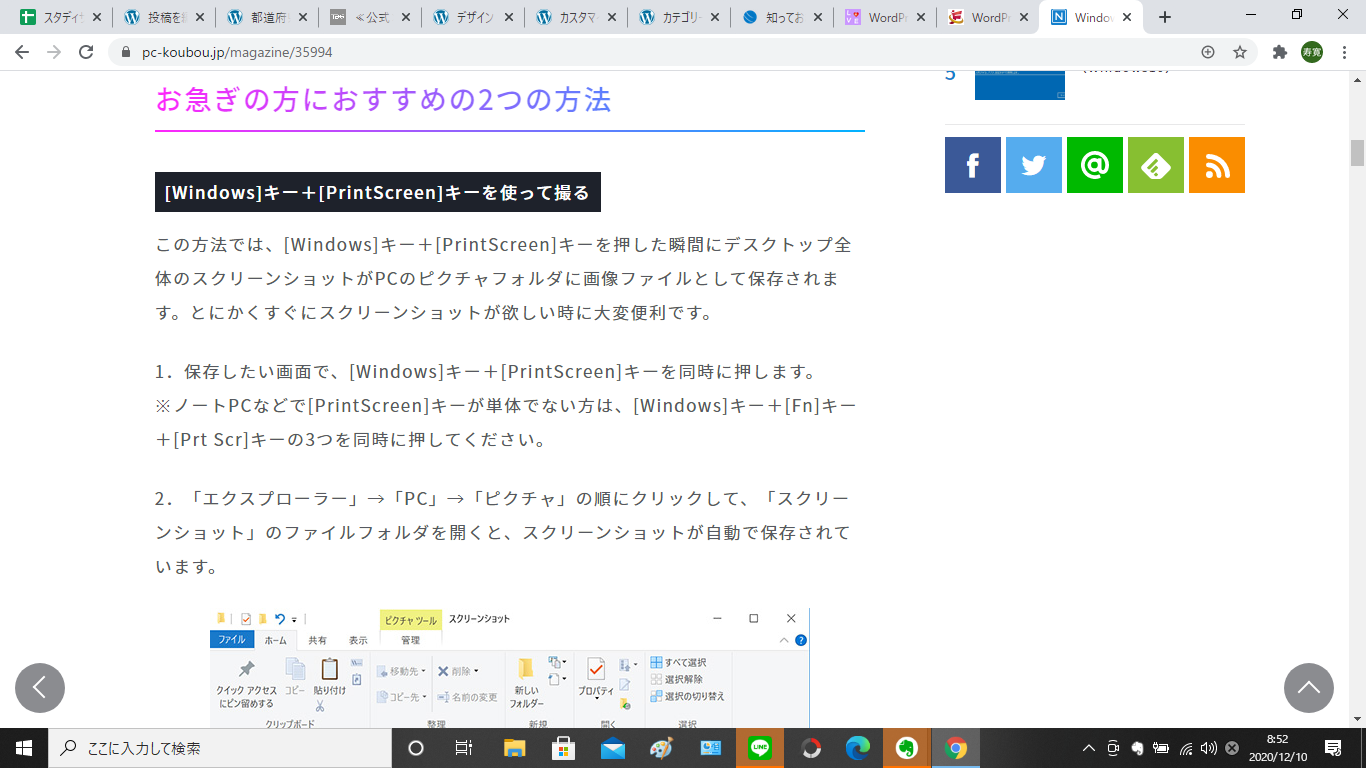Click the step text starting 1．保存したい画面で
The height and width of the screenshot is (768, 1366).
point(486,372)
